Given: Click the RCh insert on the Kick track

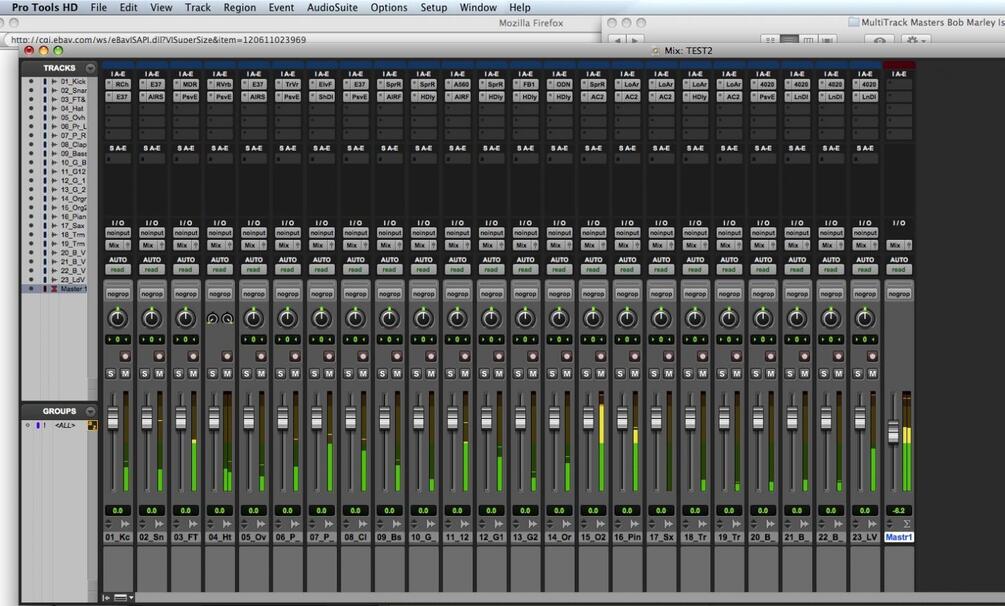Looking at the screenshot, I should click(x=123, y=85).
